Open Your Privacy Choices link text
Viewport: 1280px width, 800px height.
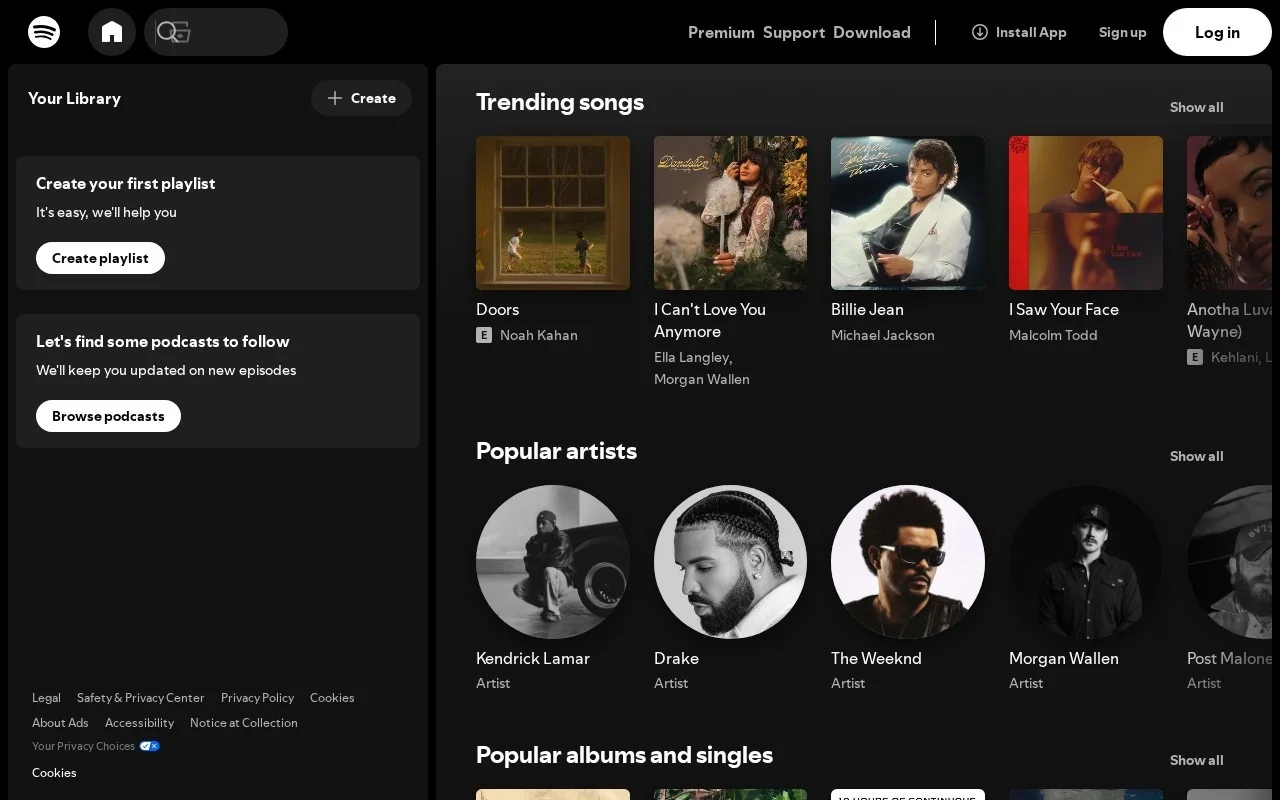coord(83,746)
